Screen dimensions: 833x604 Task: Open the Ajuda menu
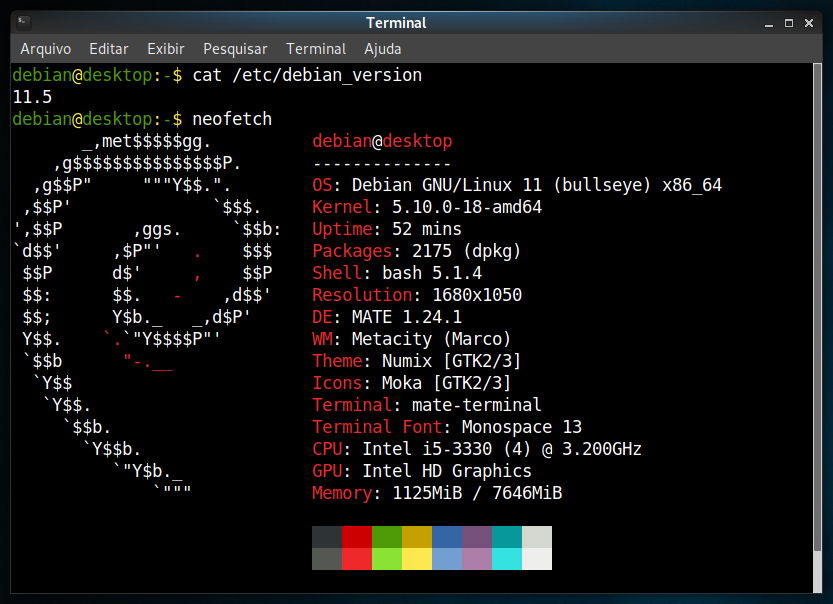coord(382,49)
